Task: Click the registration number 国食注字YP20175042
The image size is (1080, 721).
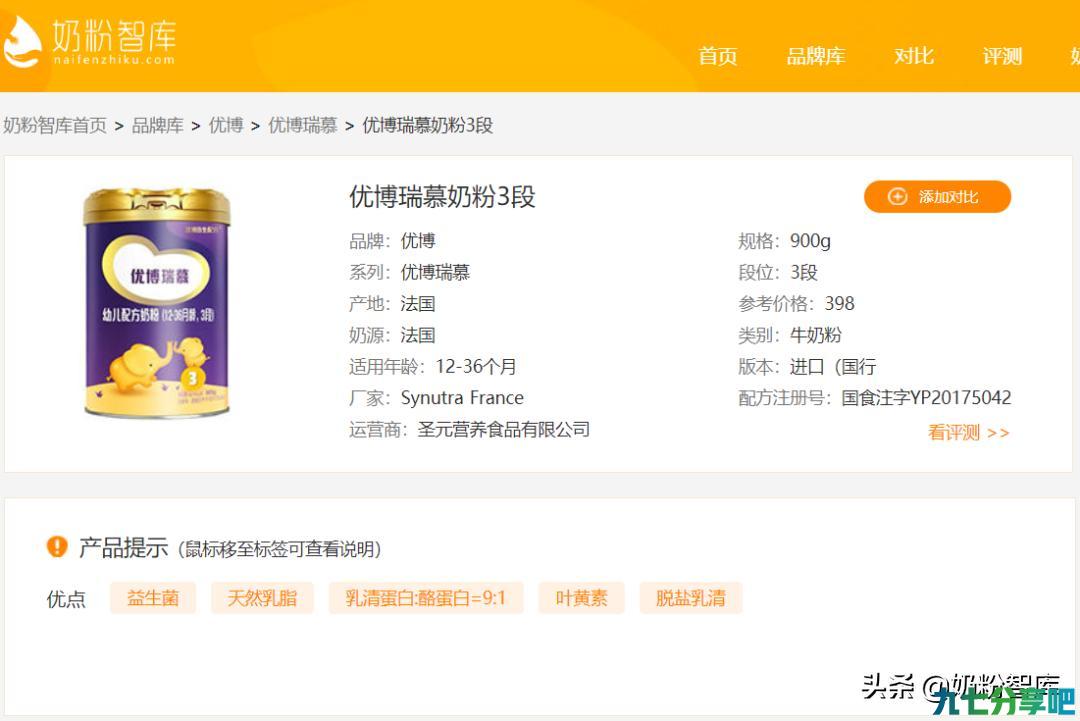Action: (926, 398)
